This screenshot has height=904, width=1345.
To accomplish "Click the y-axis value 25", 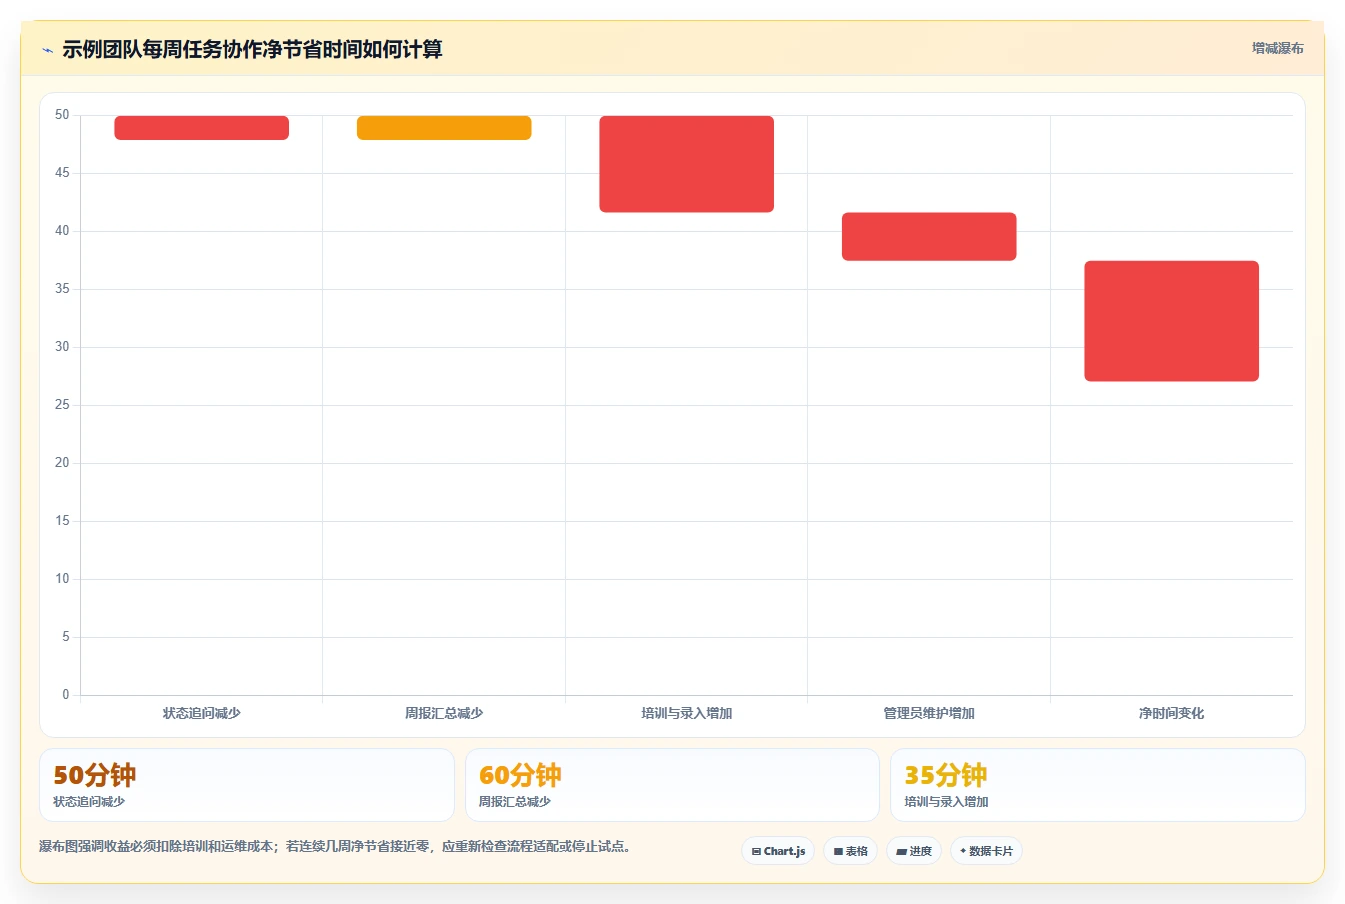I will click(x=62, y=405).
